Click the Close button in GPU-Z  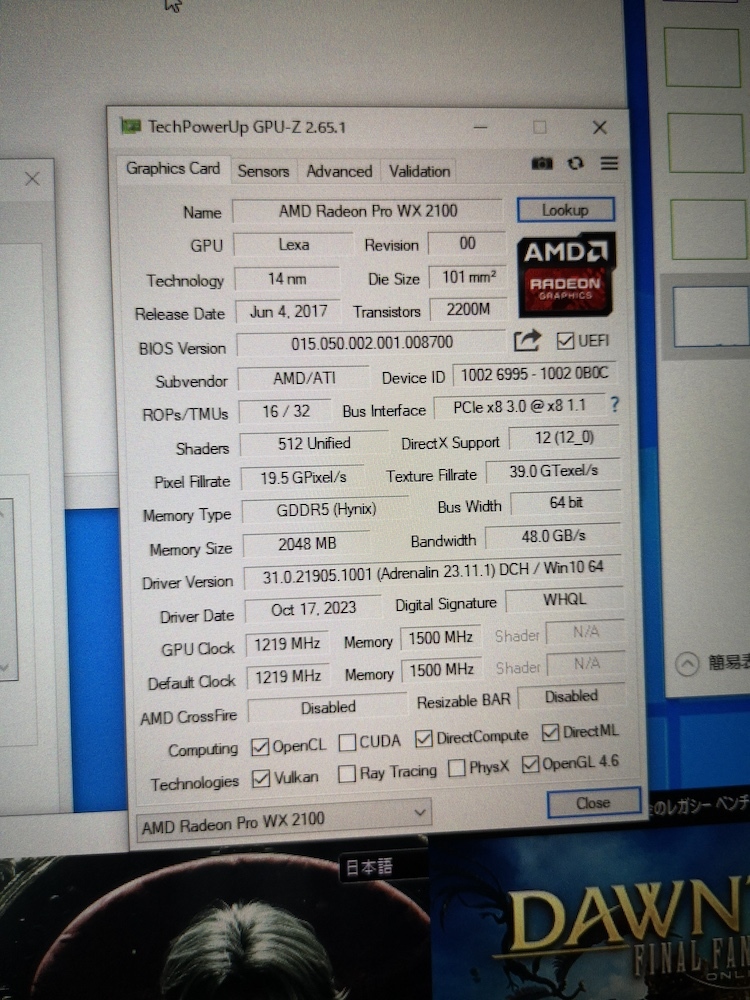593,802
